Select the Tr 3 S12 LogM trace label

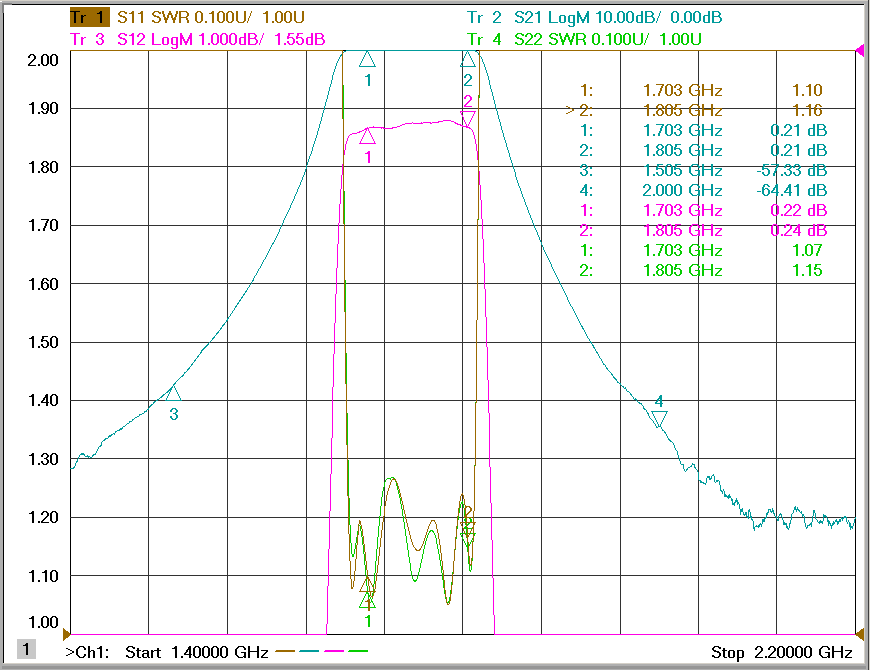click(198, 39)
